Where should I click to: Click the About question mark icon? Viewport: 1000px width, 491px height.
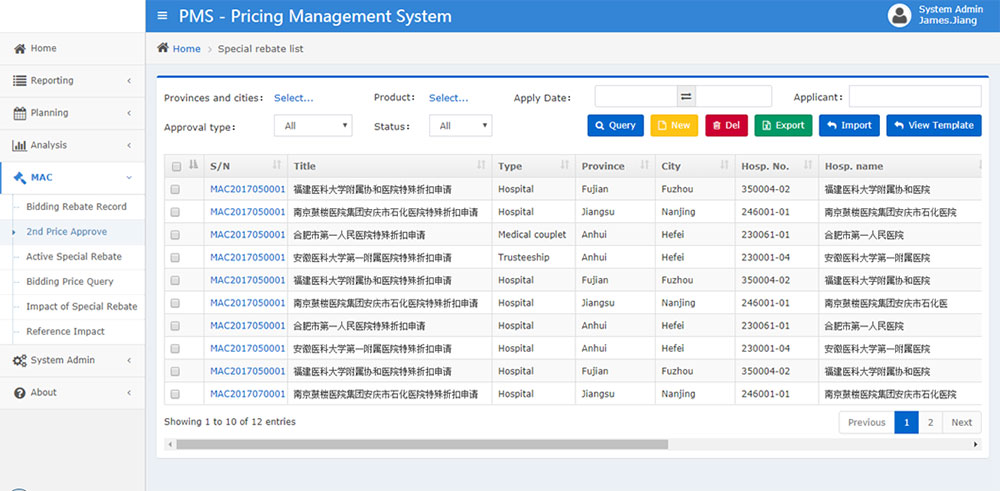tap(20, 393)
